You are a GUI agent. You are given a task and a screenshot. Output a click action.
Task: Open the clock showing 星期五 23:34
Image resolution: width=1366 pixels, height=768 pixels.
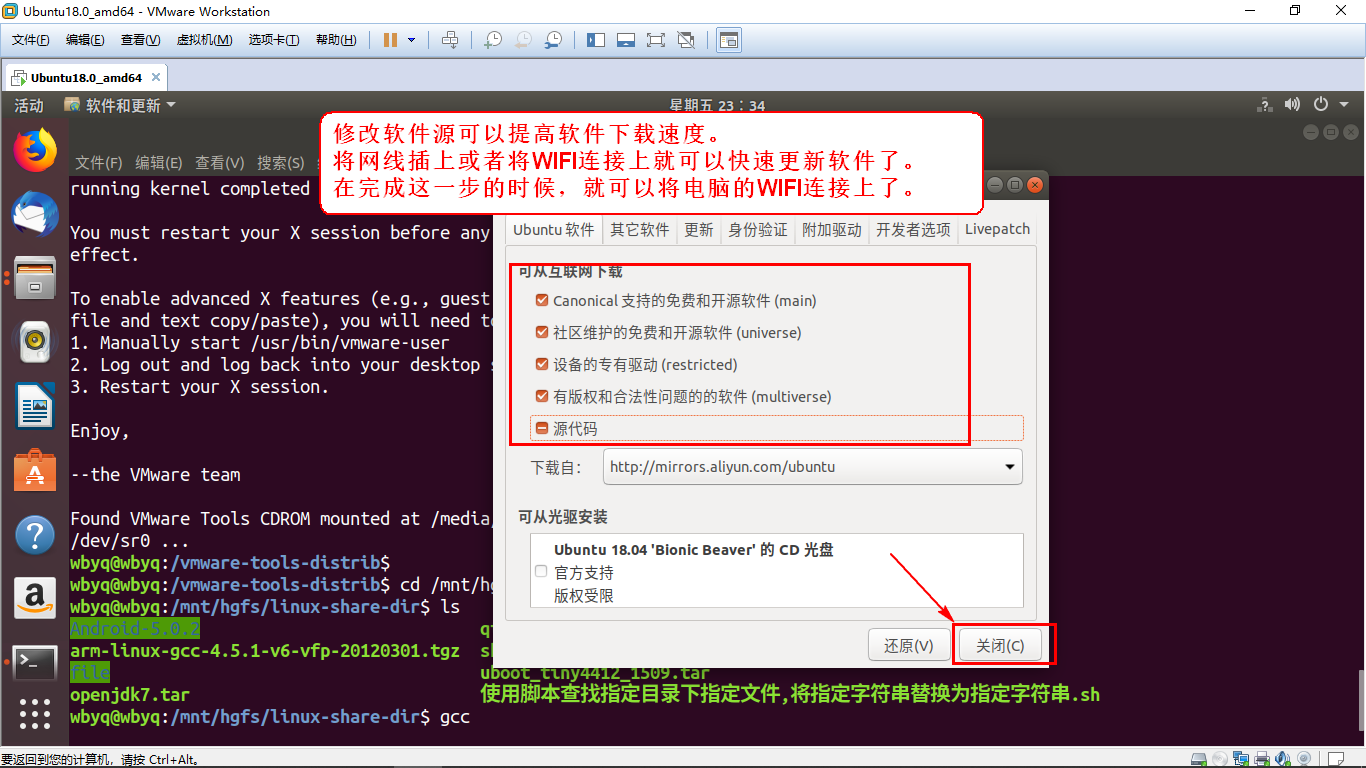point(717,105)
